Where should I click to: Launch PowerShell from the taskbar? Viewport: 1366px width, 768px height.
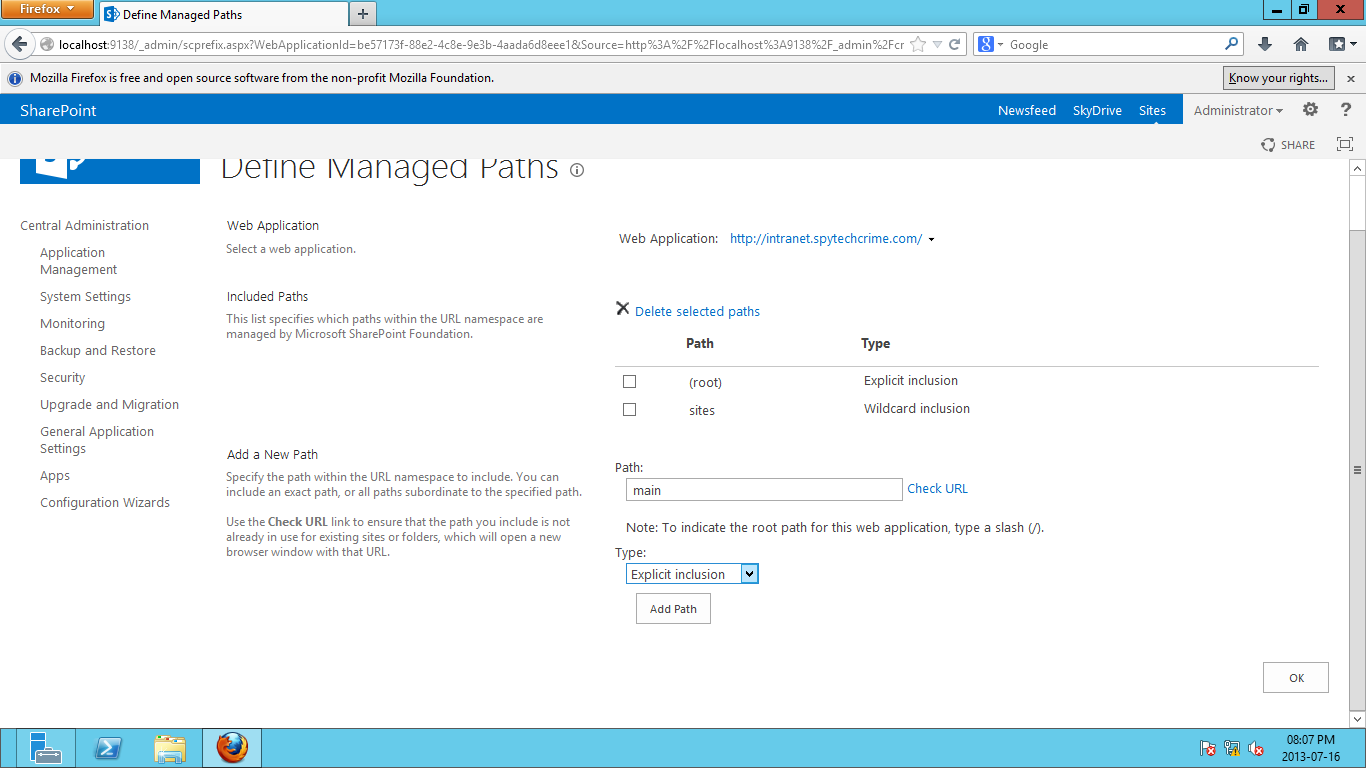108,748
